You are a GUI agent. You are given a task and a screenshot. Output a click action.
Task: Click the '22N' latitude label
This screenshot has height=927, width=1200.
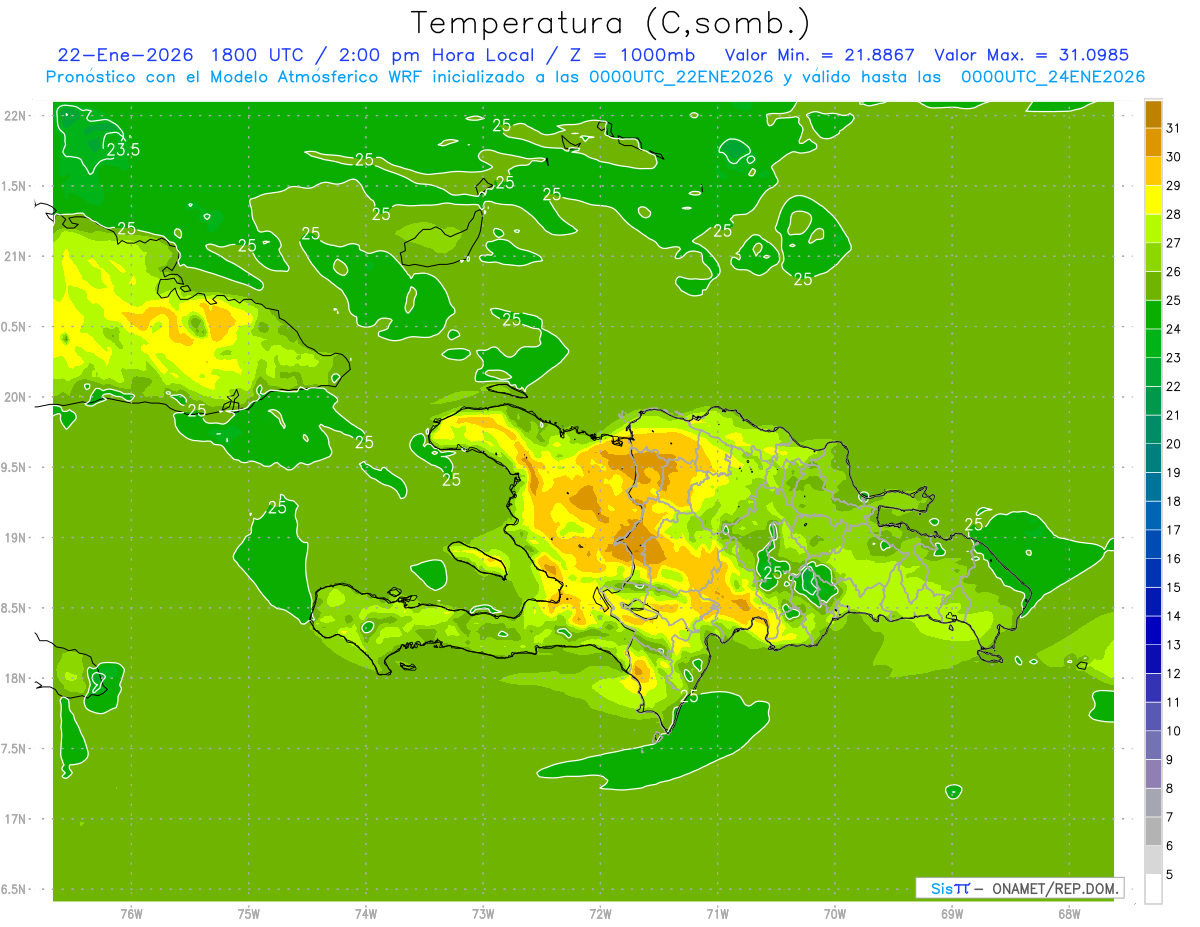point(17,115)
